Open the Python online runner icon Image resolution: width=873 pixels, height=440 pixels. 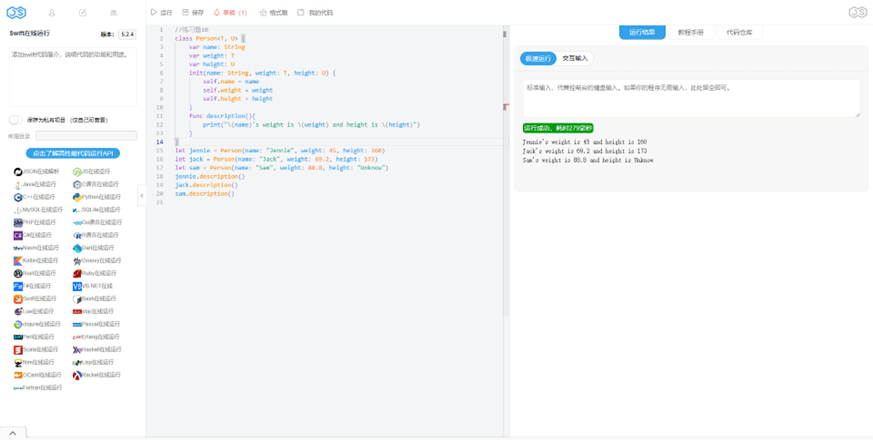coord(77,197)
